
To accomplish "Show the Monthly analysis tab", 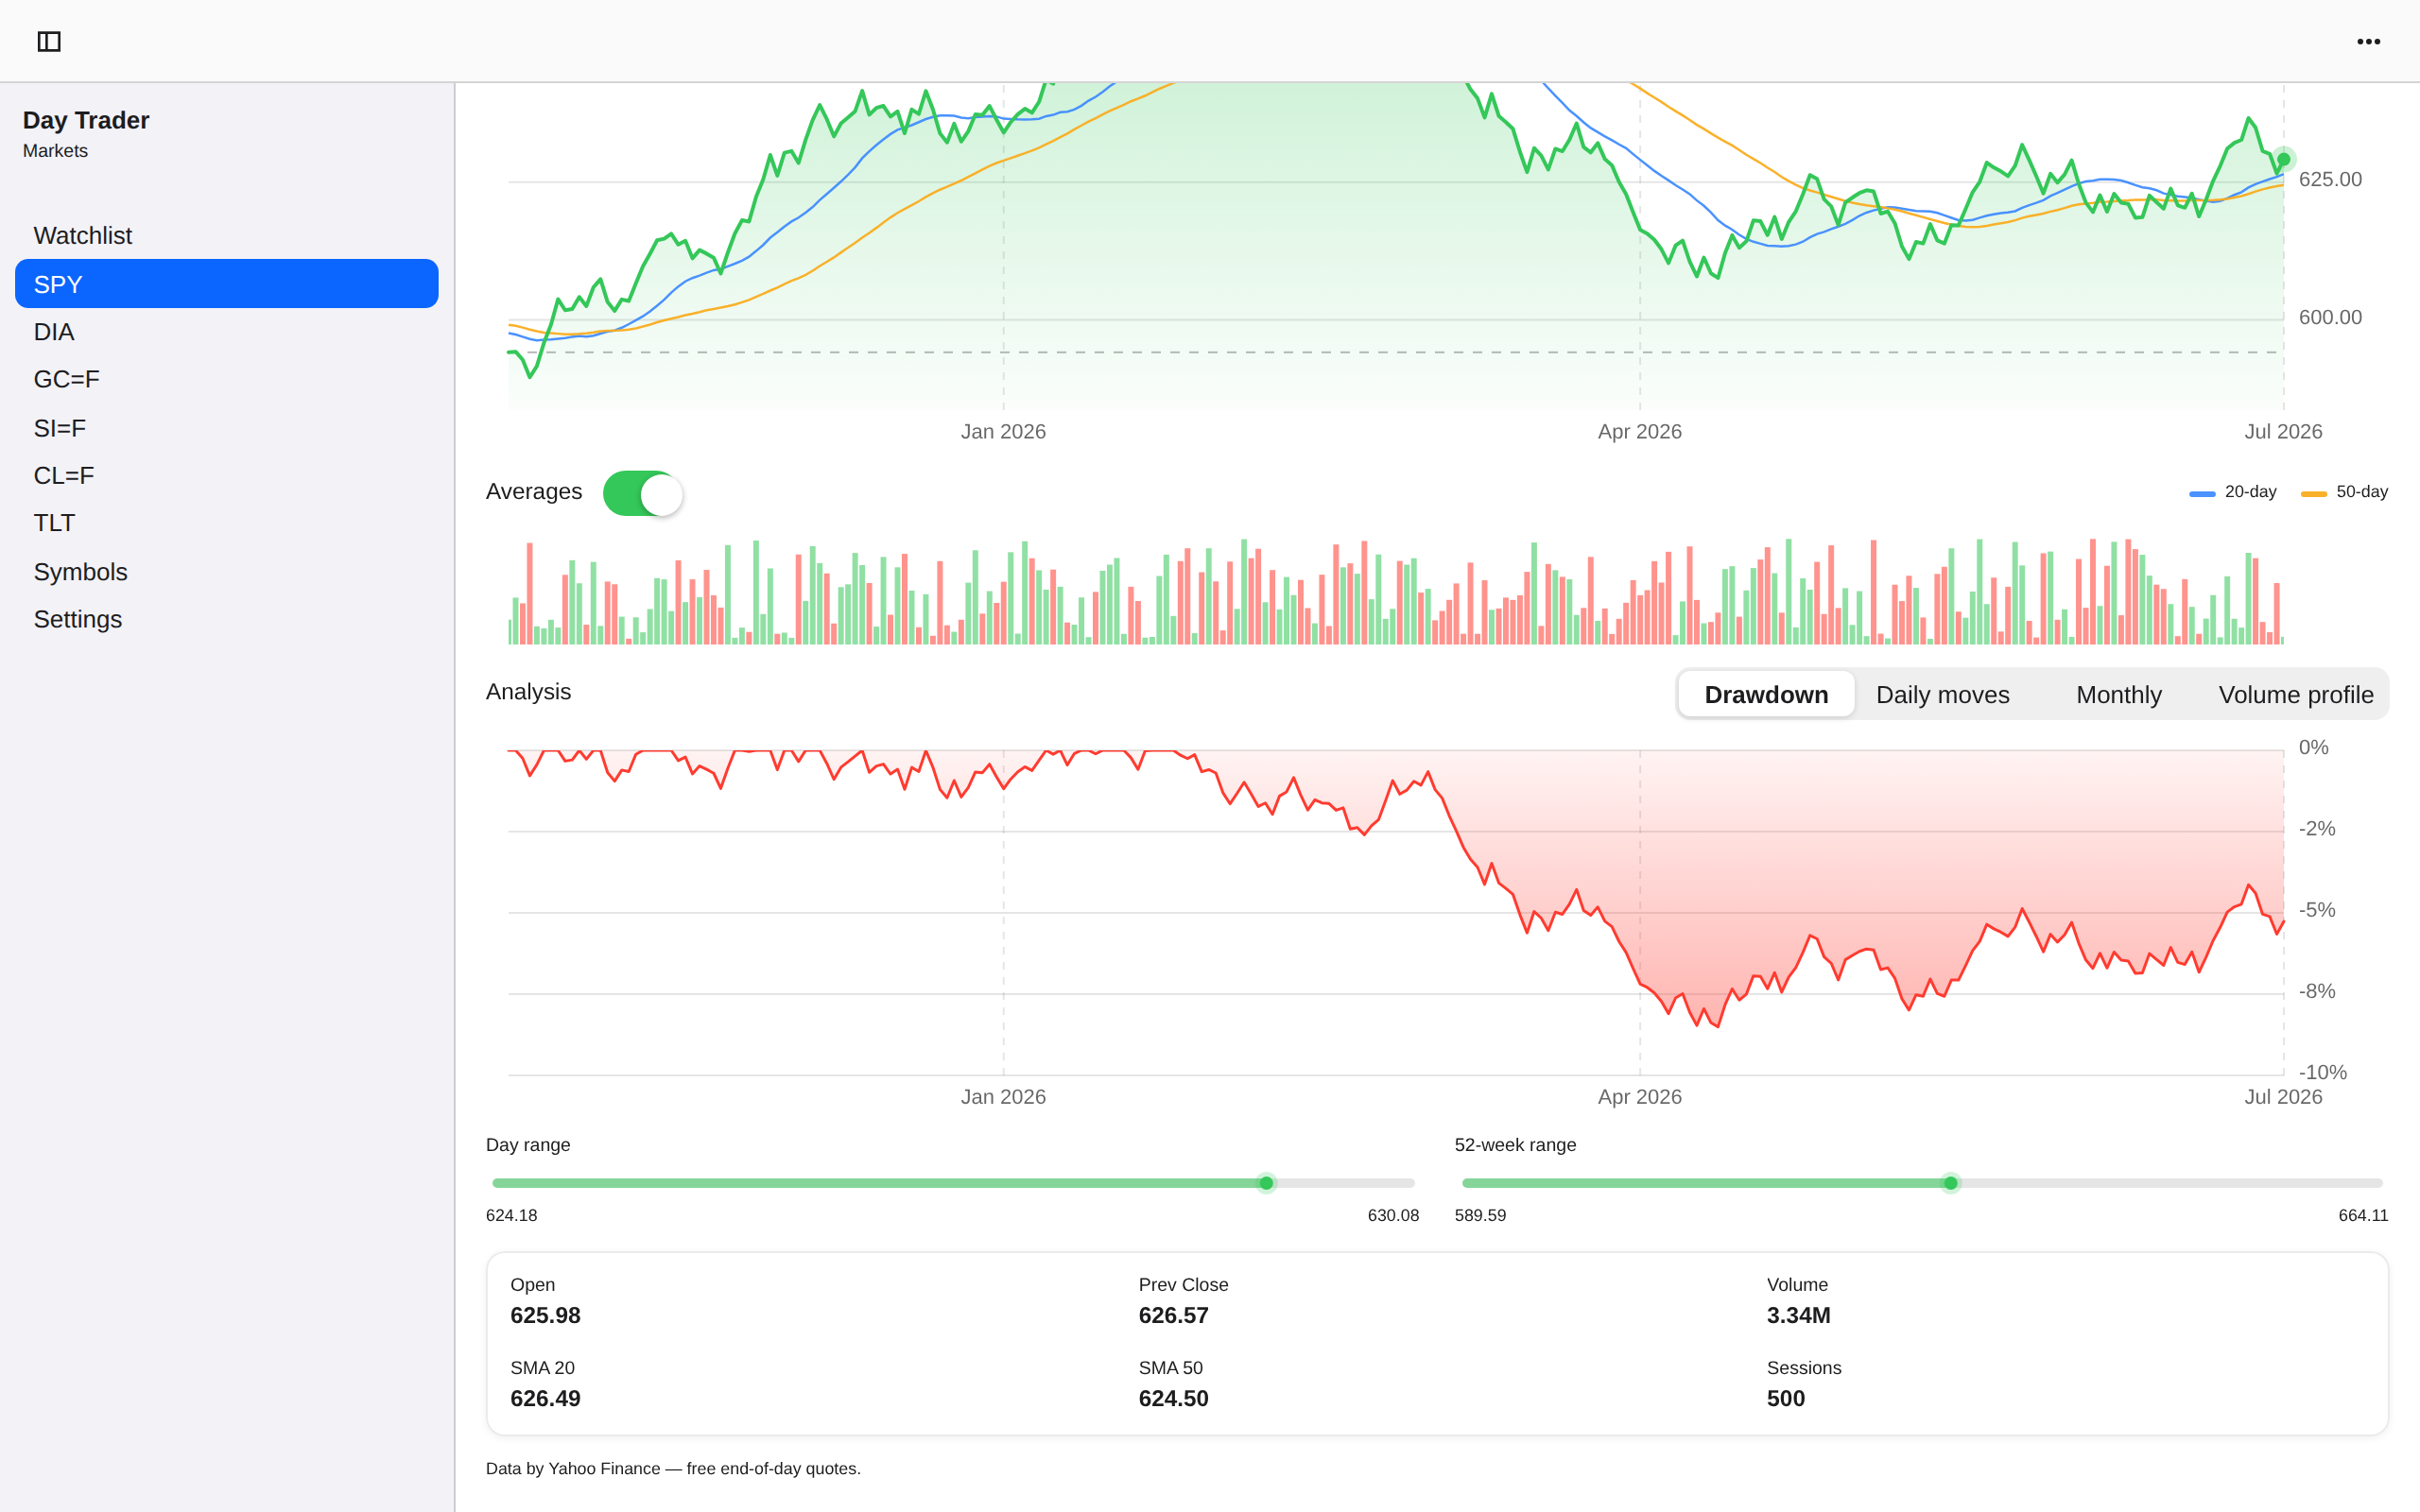I will click(x=2118, y=694).
